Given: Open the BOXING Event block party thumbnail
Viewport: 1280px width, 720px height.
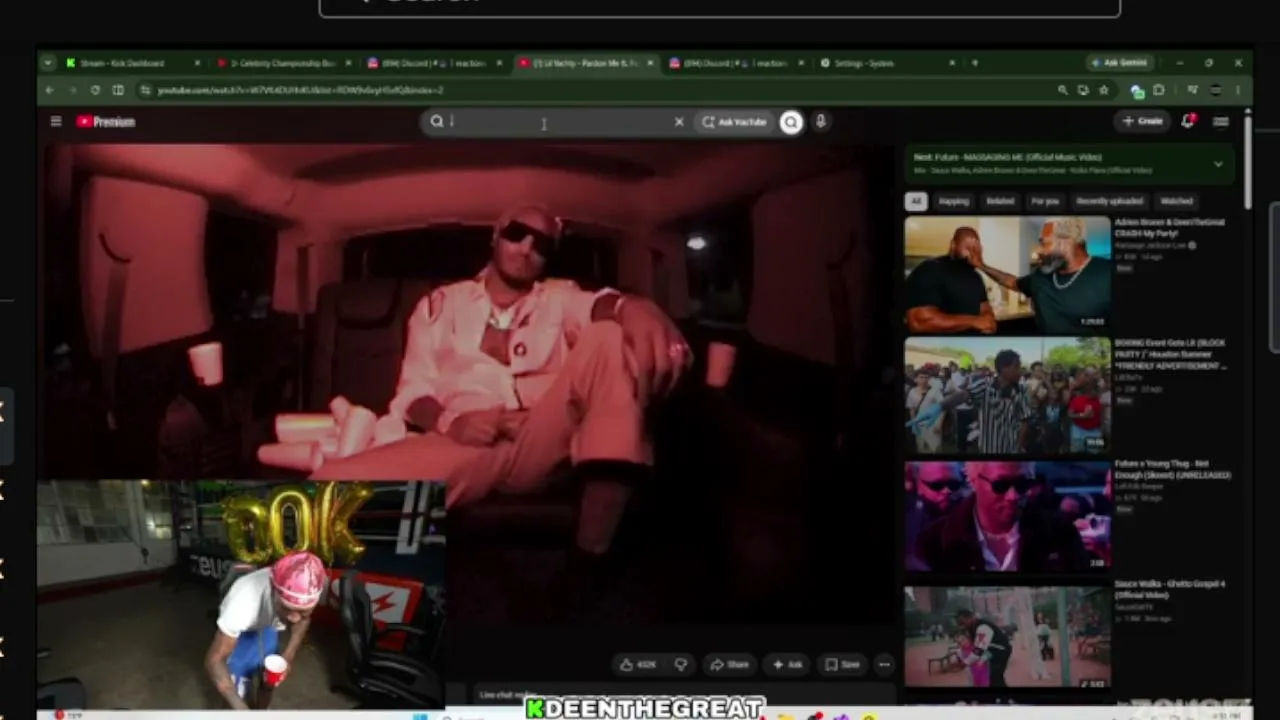Looking at the screenshot, I should pyautogui.click(x=1007, y=395).
